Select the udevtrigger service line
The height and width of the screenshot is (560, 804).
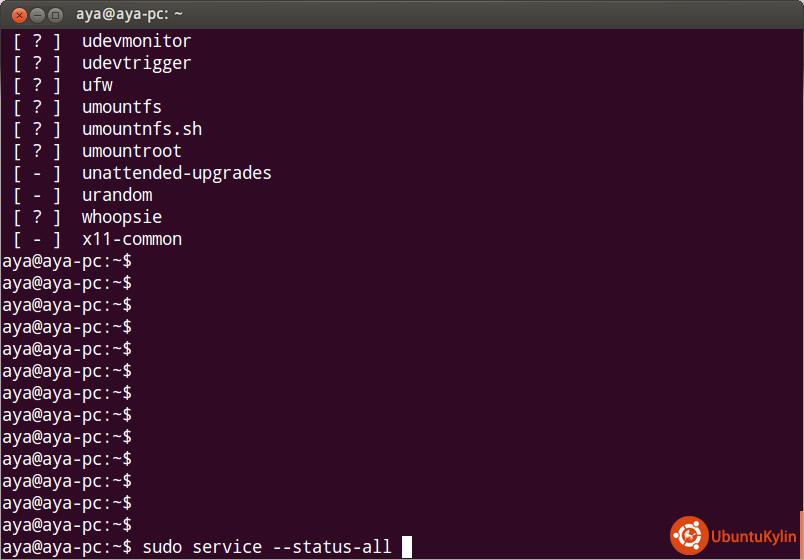(x=136, y=63)
